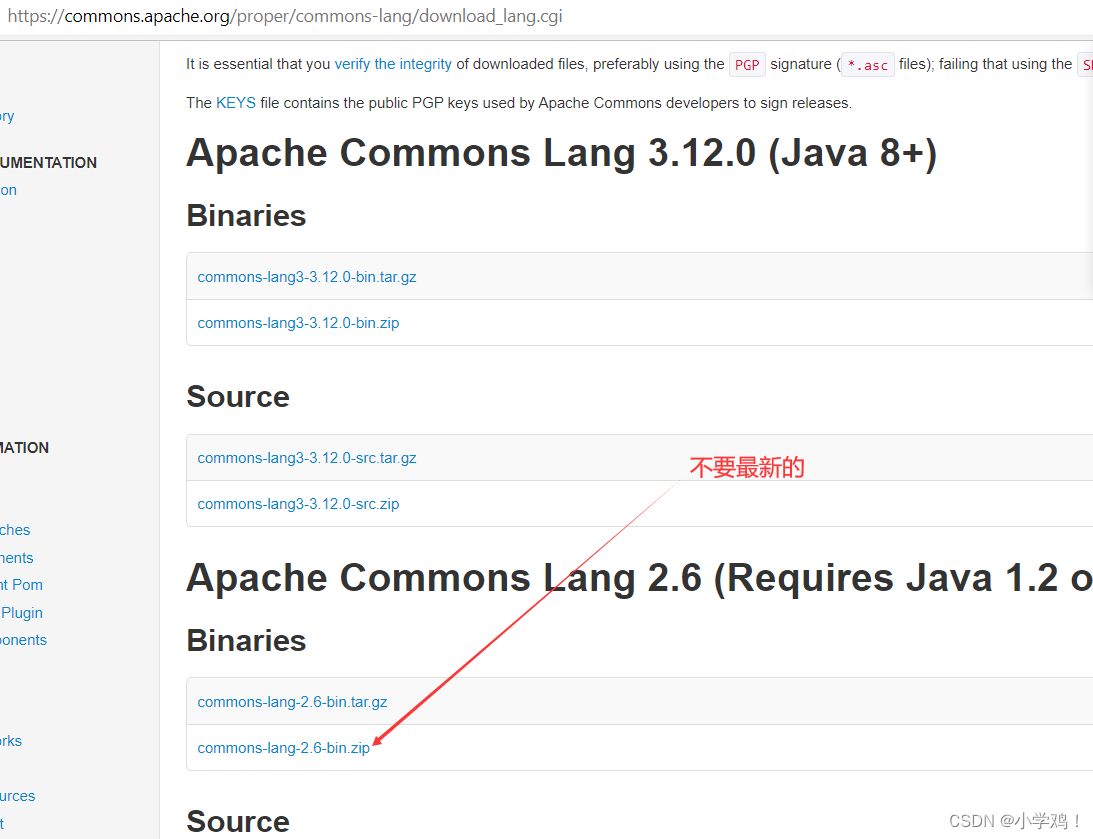Open the sidebar link ending in 'urces'

[17, 796]
